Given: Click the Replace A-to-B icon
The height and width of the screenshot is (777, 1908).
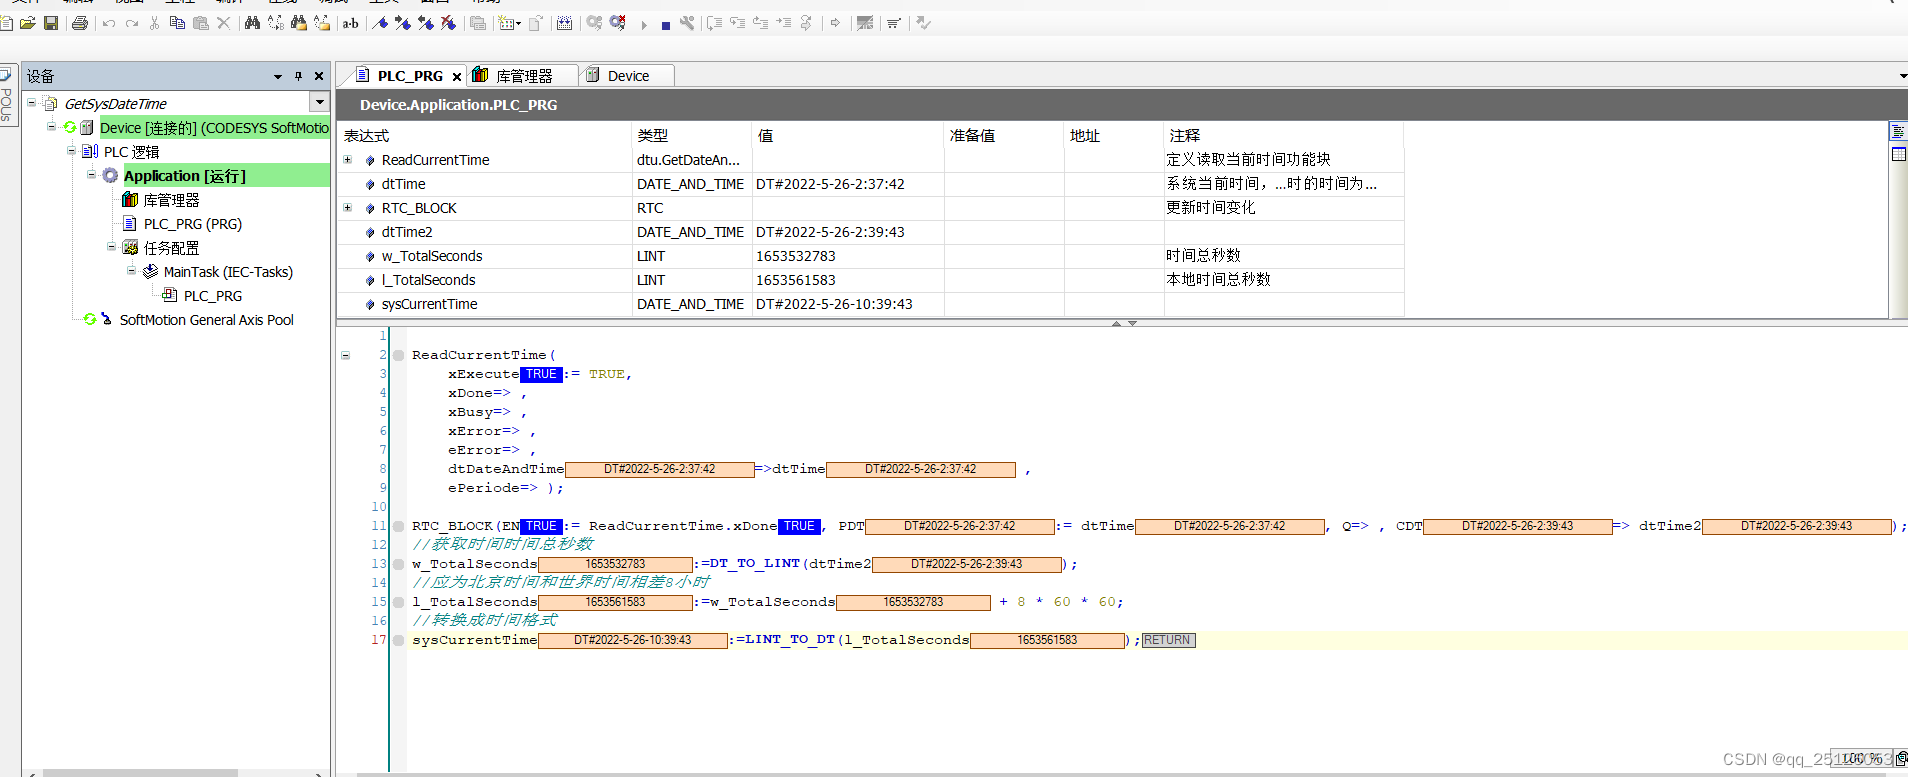Looking at the screenshot, I should 275,23.
